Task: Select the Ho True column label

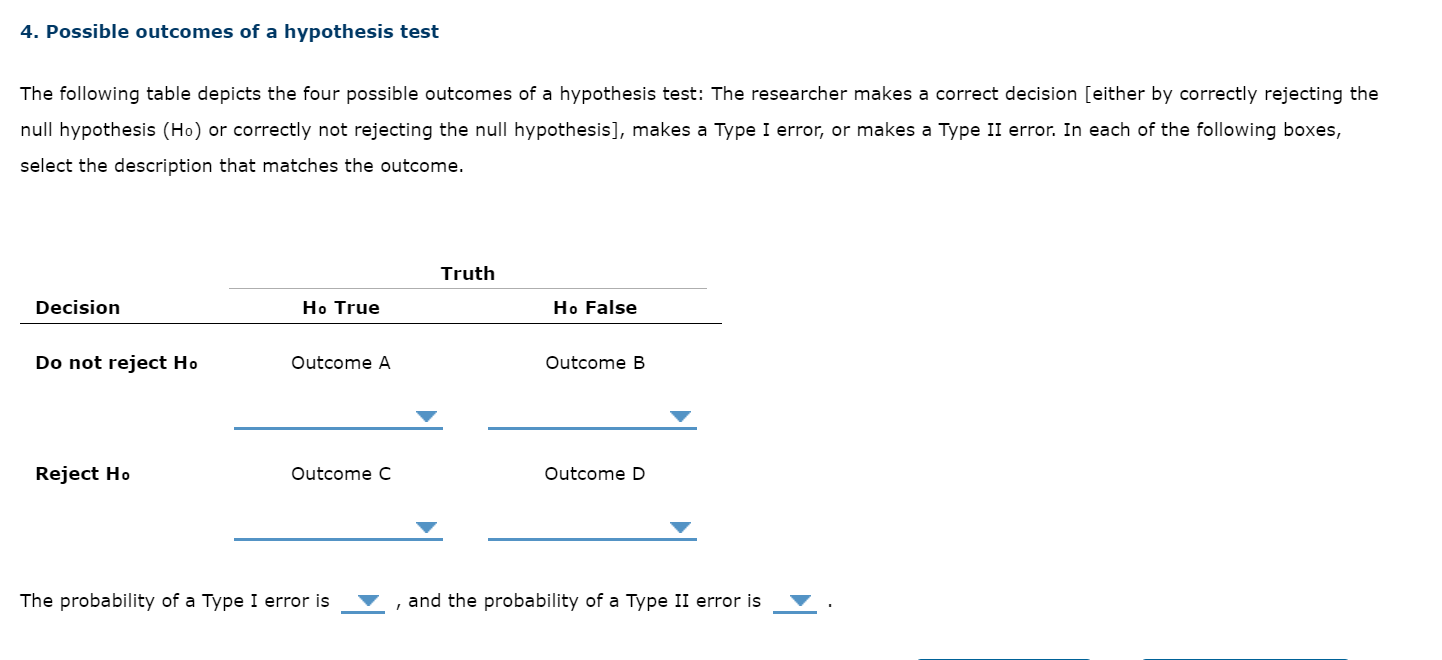Action: click(x=340, y=307)
